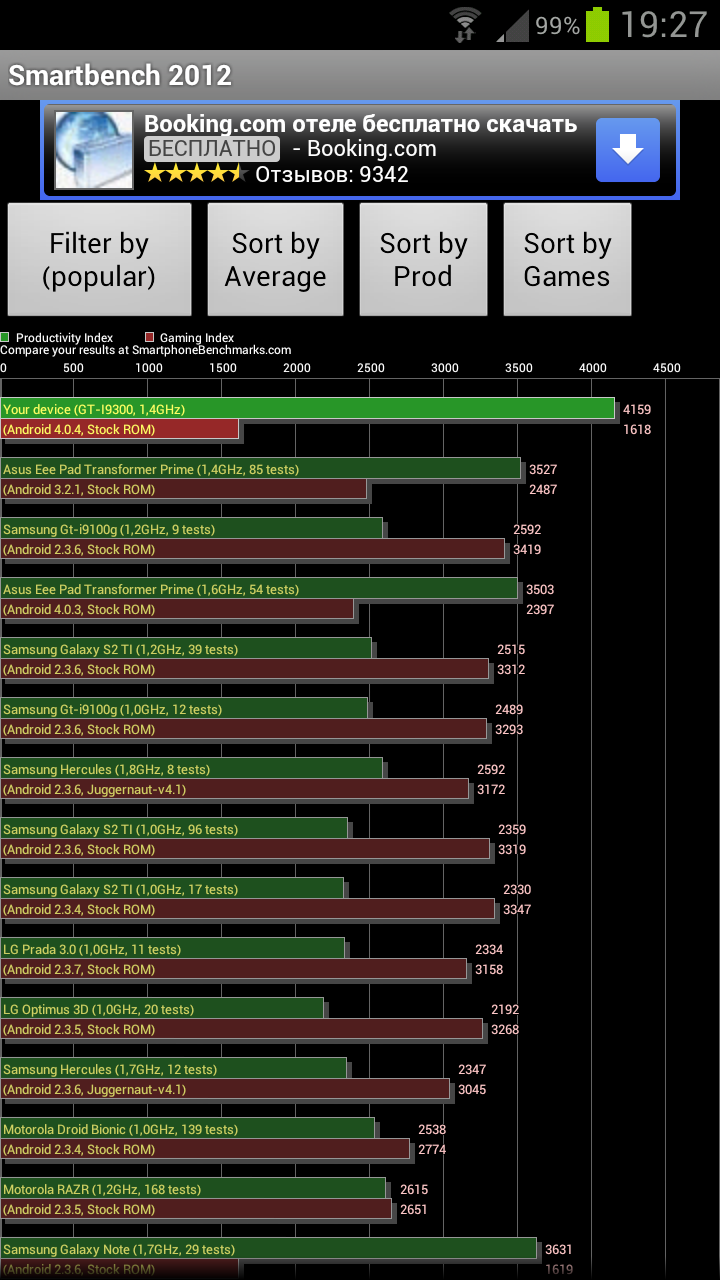Tap the Android 2.3.7 Stock ROM bar
Viewport: 720px width, 1280px height.
[x=234, y=969]
